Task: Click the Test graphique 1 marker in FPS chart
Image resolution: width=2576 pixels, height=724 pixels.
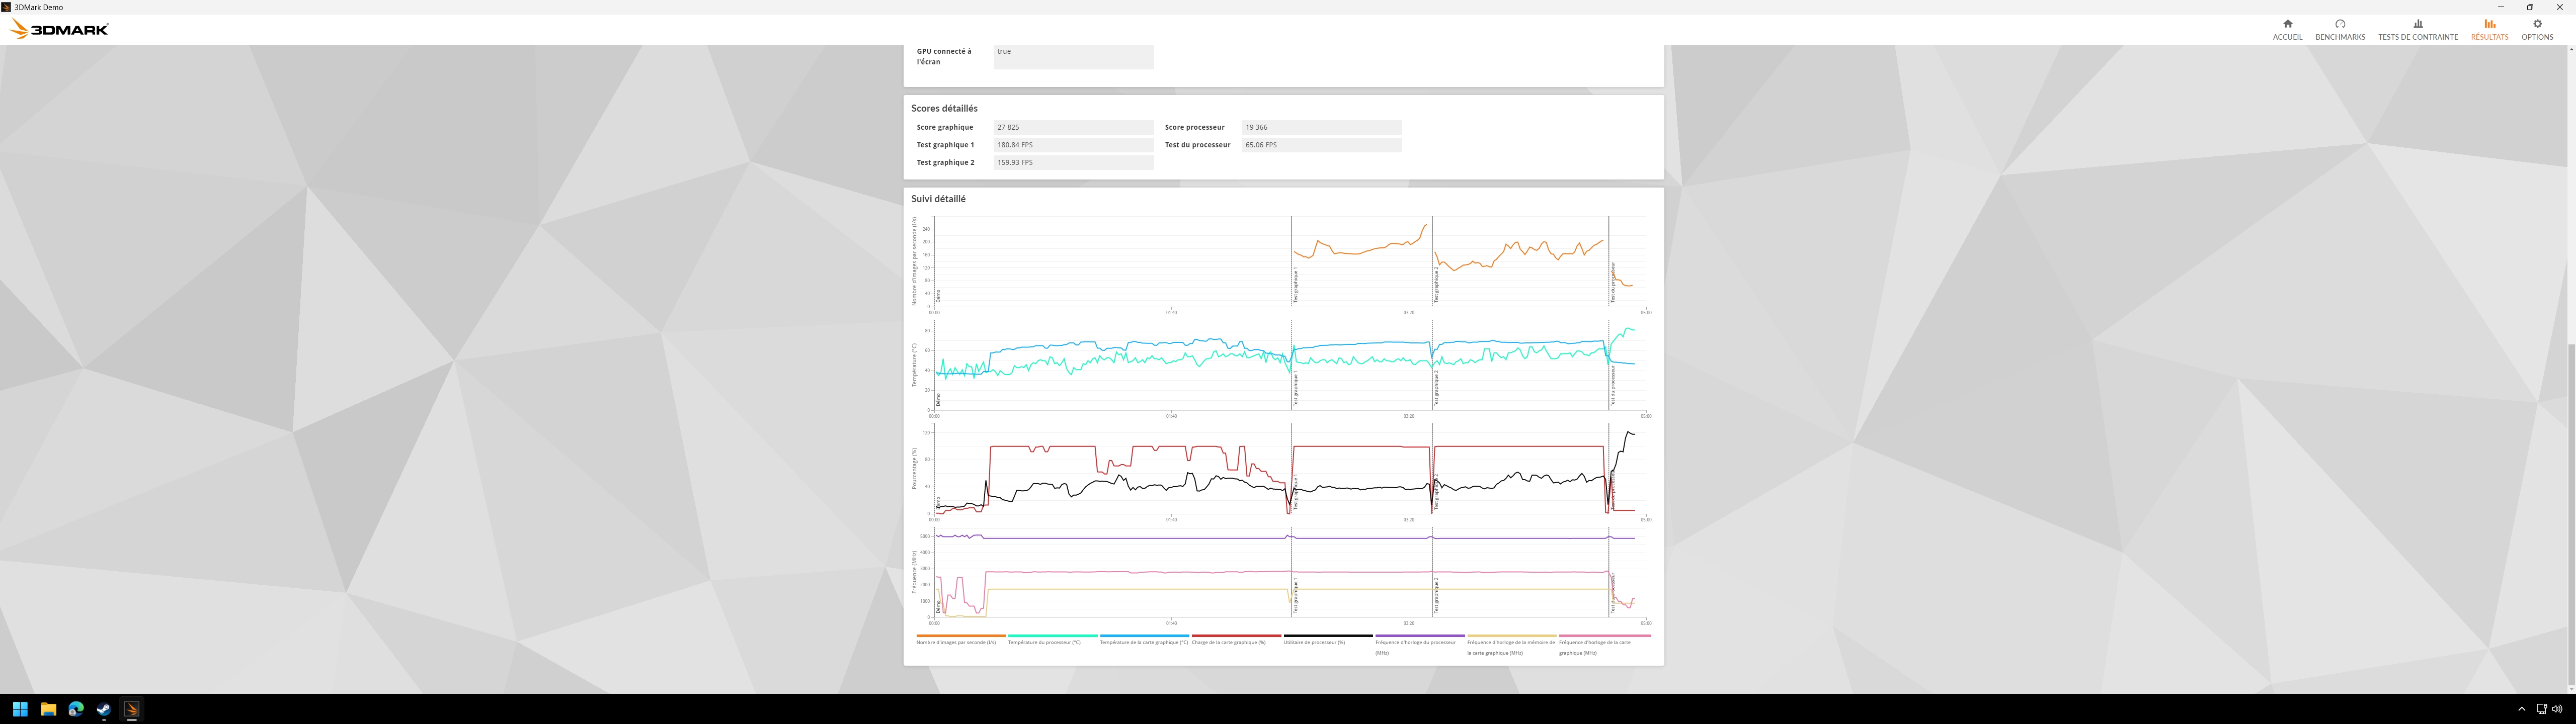Action: click(x=1295, y=285)
